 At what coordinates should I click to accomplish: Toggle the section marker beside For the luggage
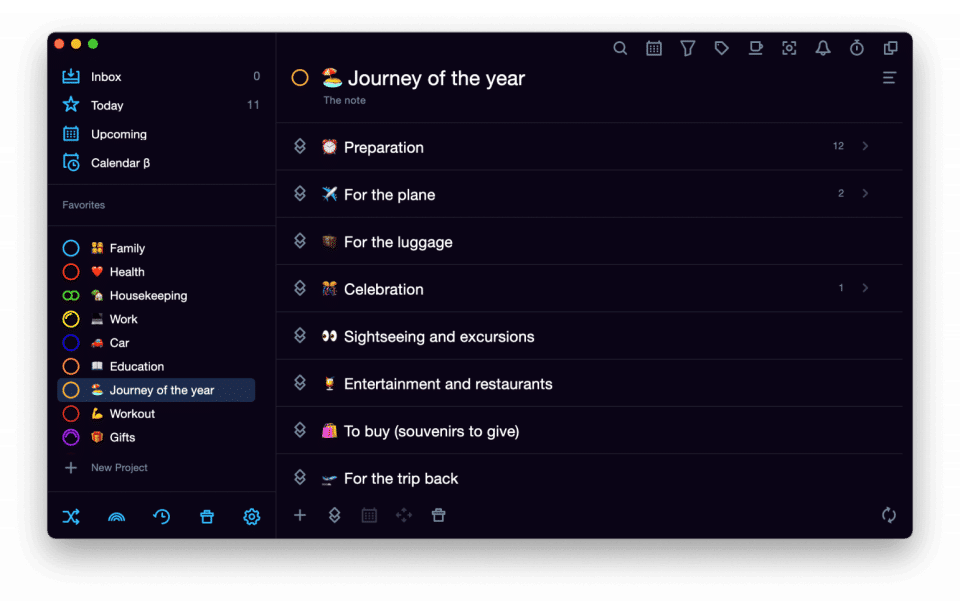click(x=299, y=241)
